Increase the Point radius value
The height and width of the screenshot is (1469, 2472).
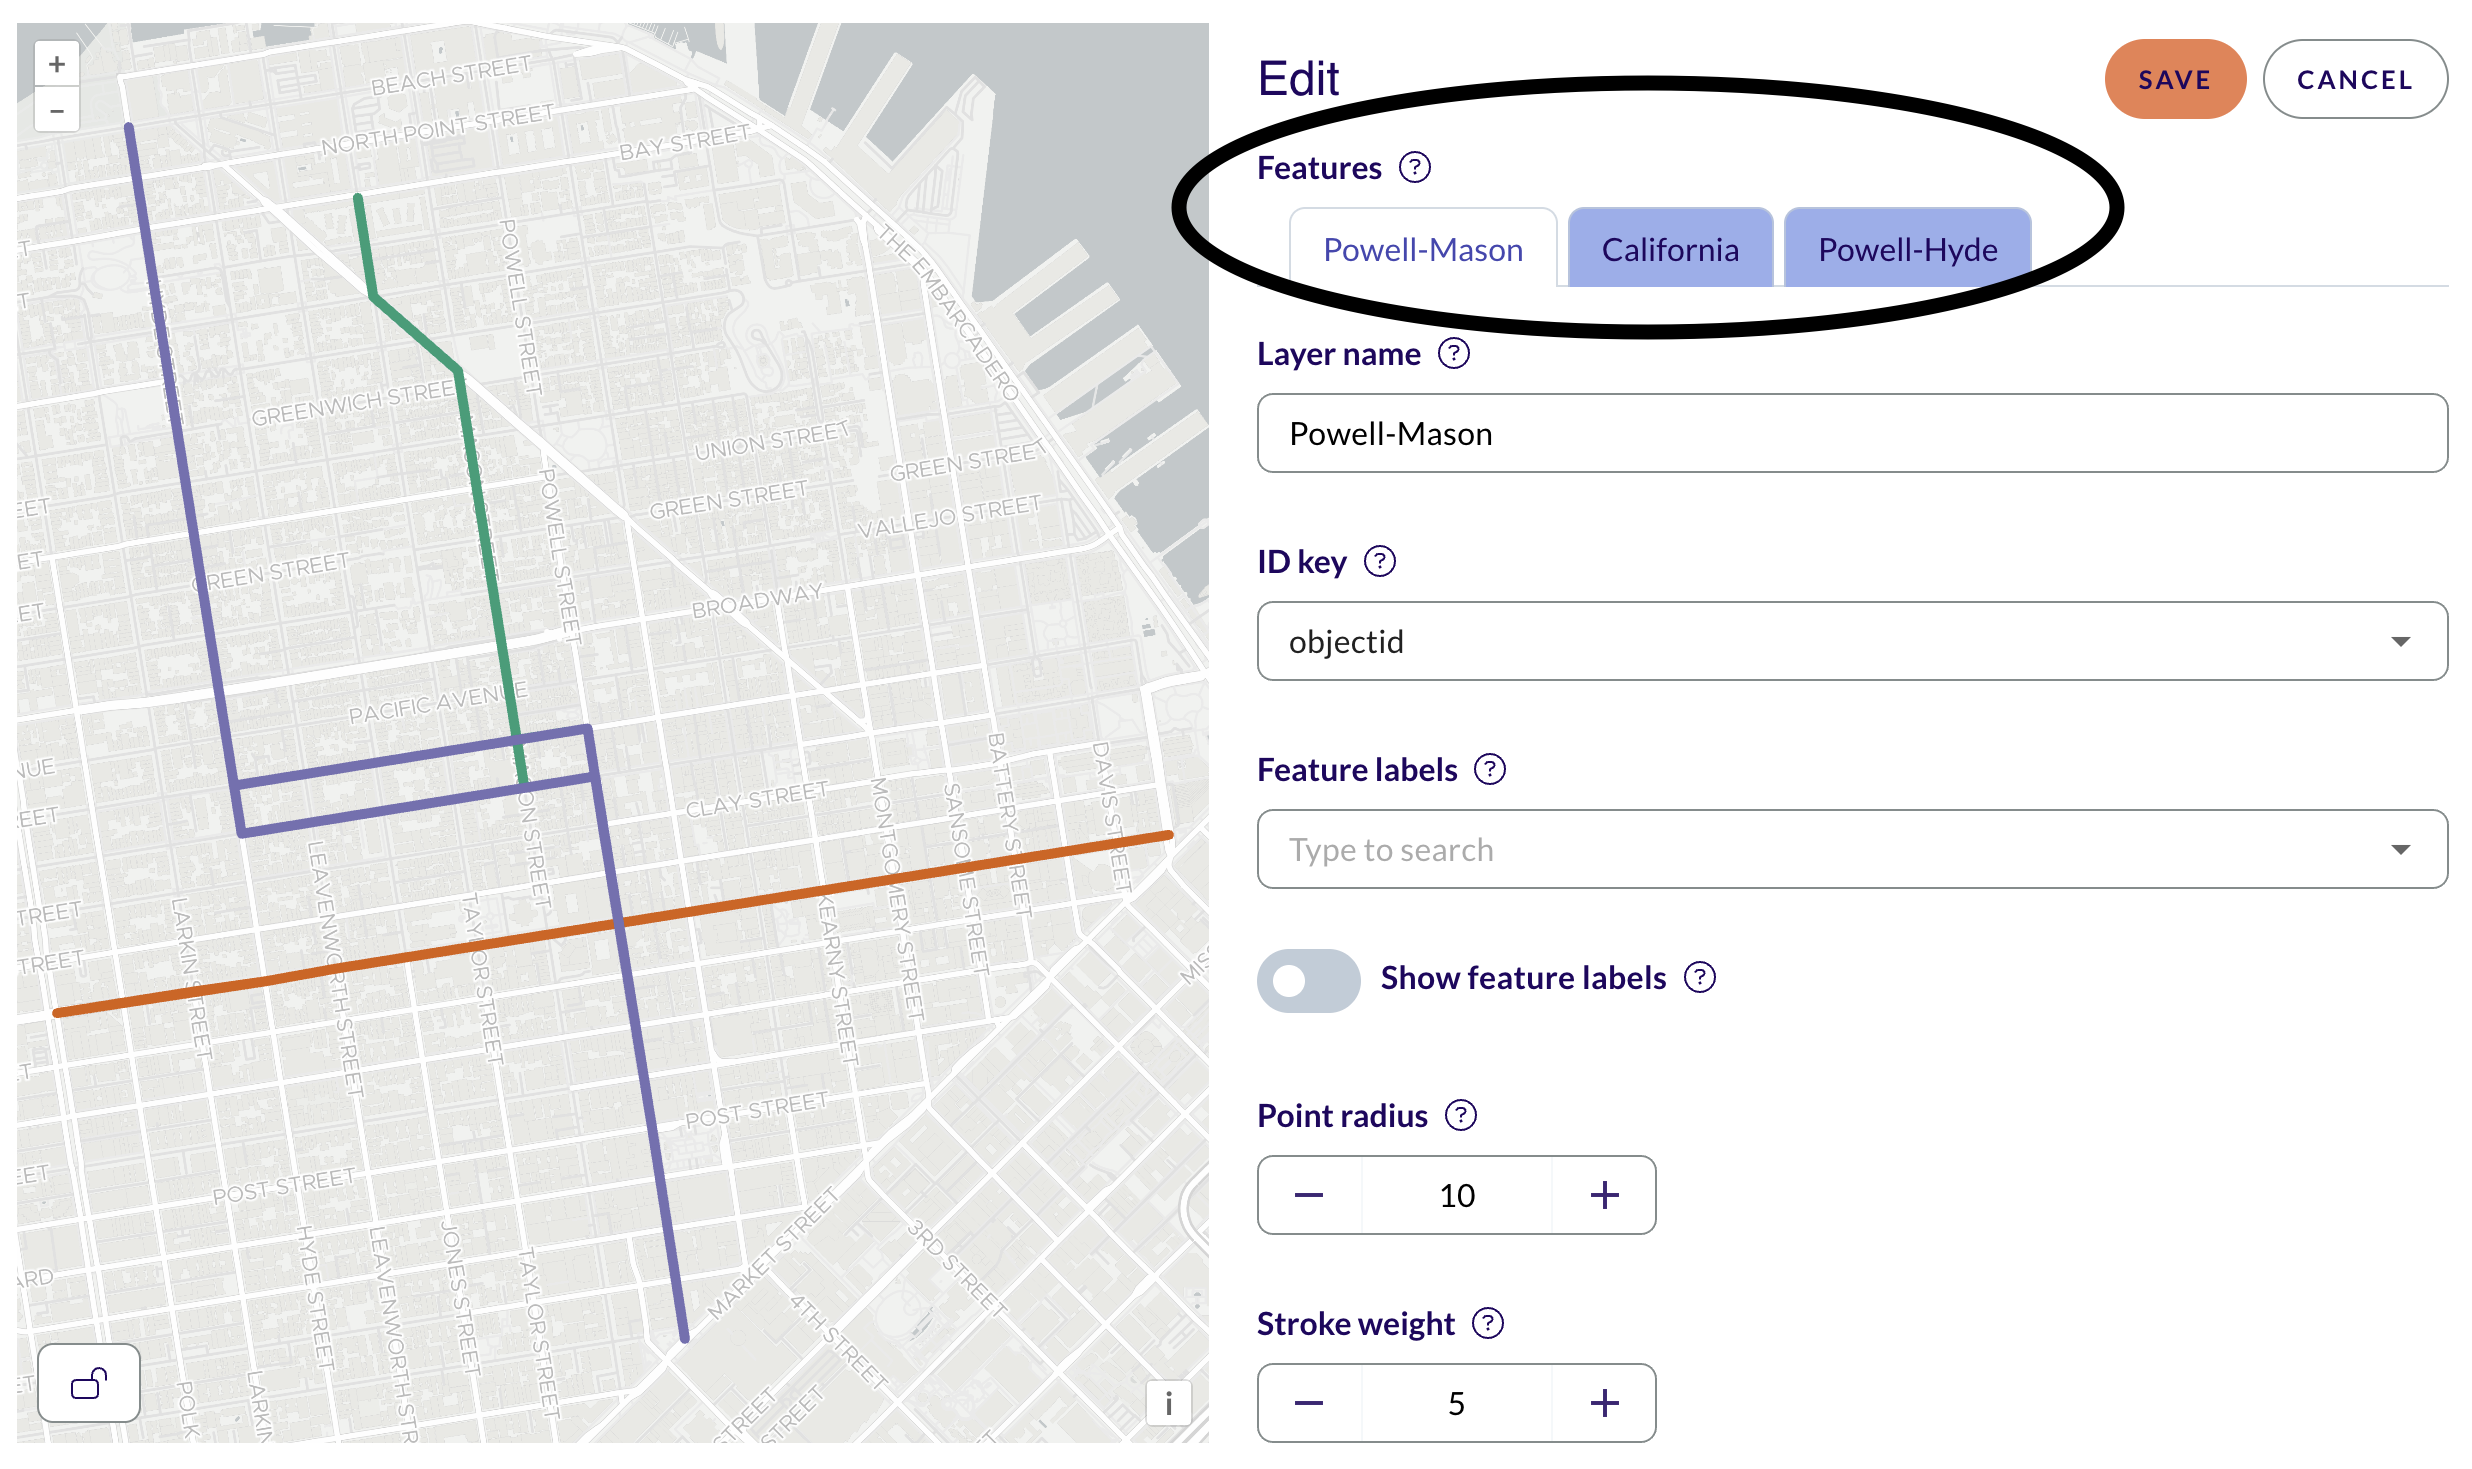(x=1604, y=1195)
